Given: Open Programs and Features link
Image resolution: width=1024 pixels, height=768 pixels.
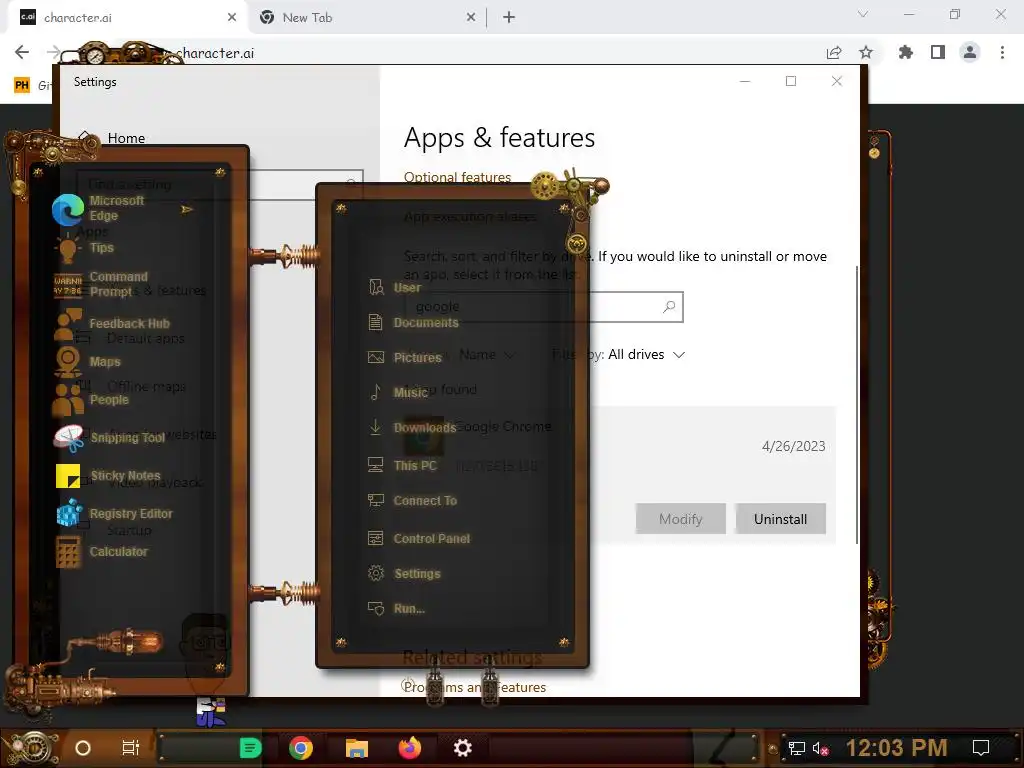Looking at the screenshot, I should click(475, 687).
